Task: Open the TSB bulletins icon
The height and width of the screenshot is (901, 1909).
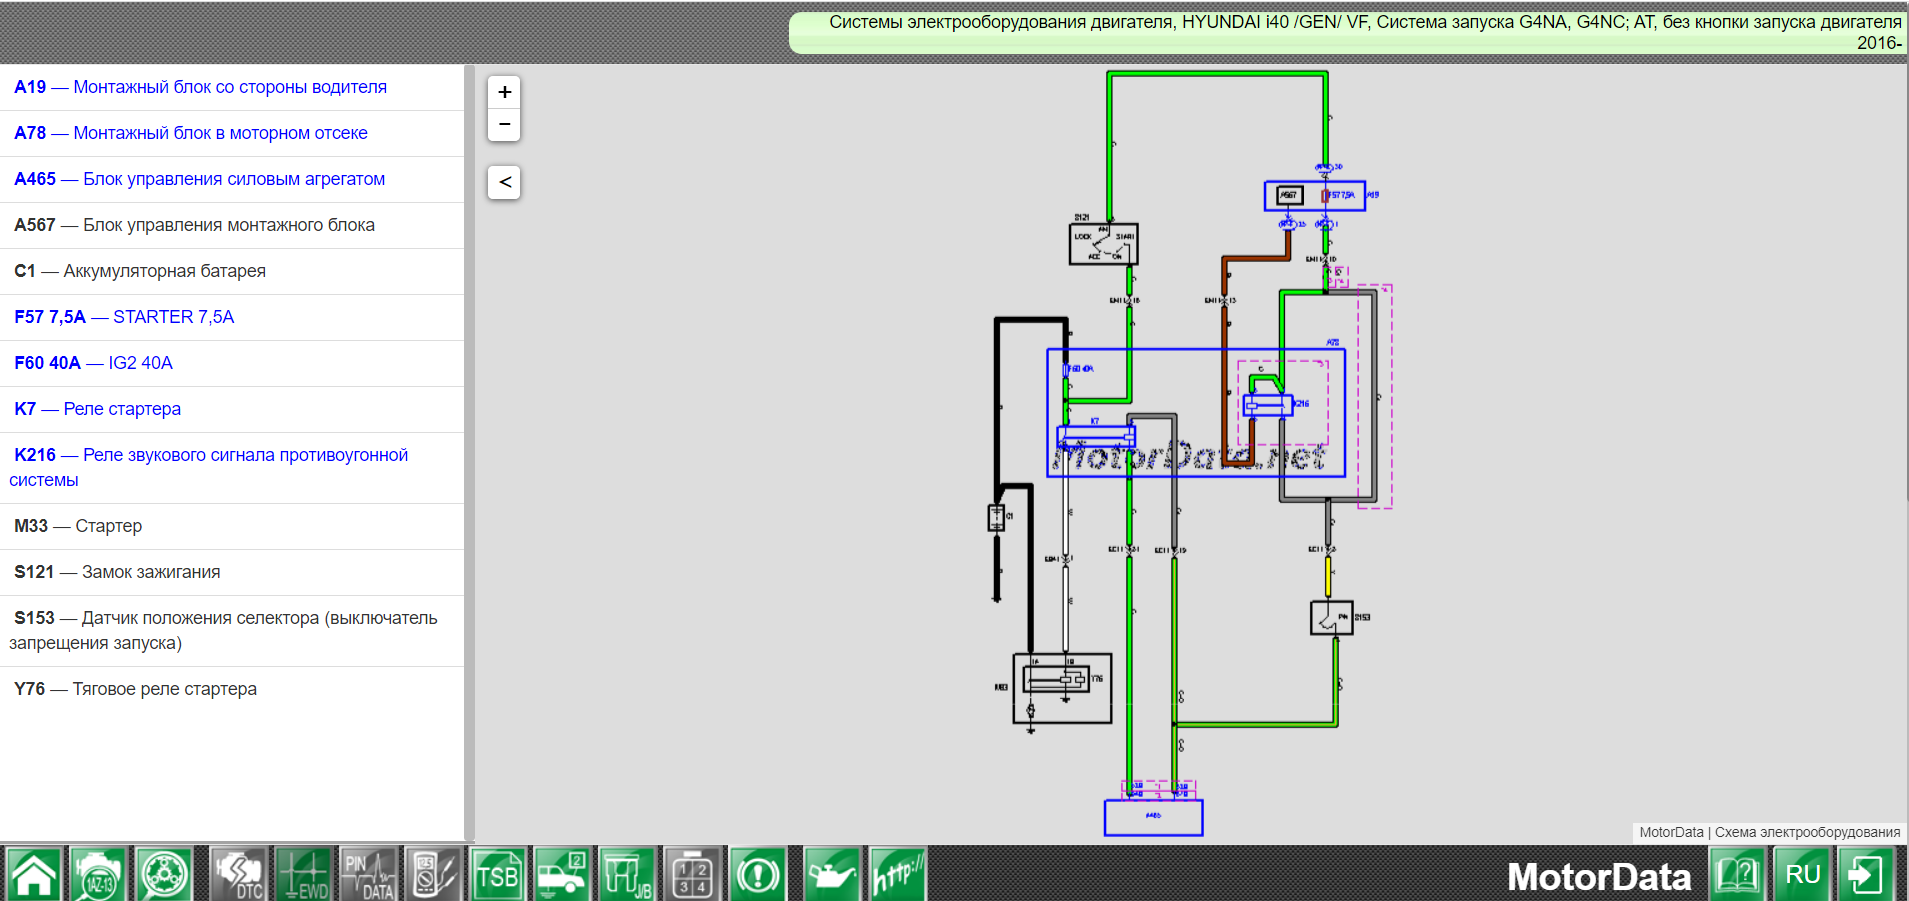Action: click(x=497, y=874)
